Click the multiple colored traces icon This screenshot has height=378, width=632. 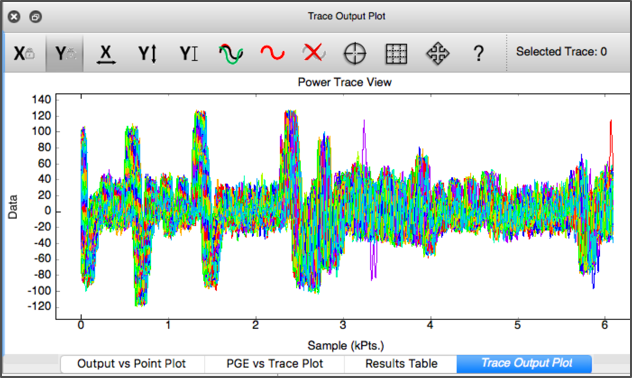pos(231,54)
